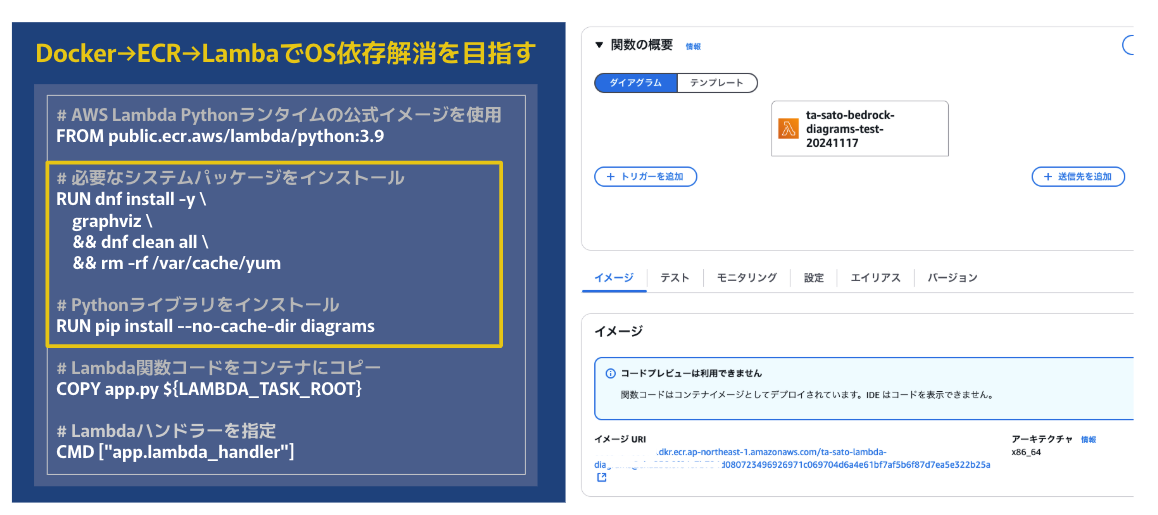Select the # 必要なシステムパッケージをインストール comment

click(x=230, y=178)
